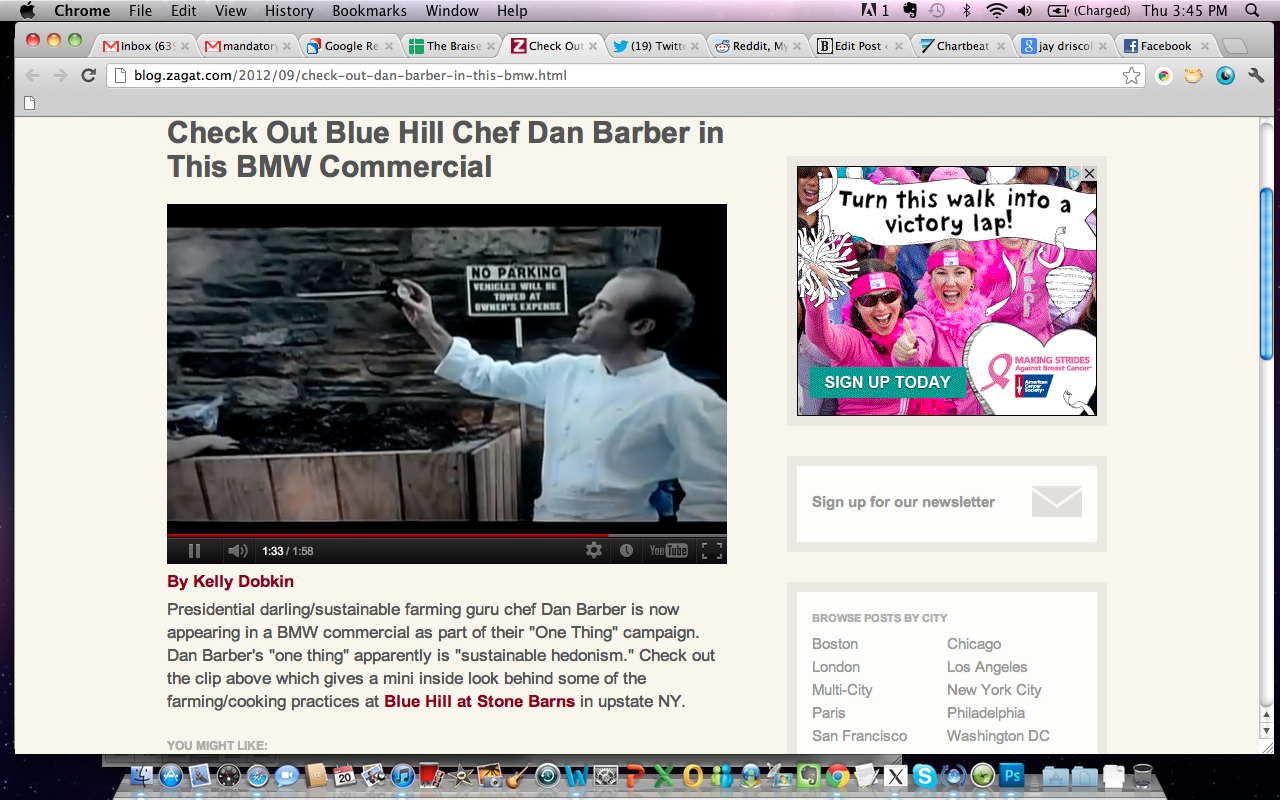Click the YouTube logo in player
1280x800 pixels.
668,551
